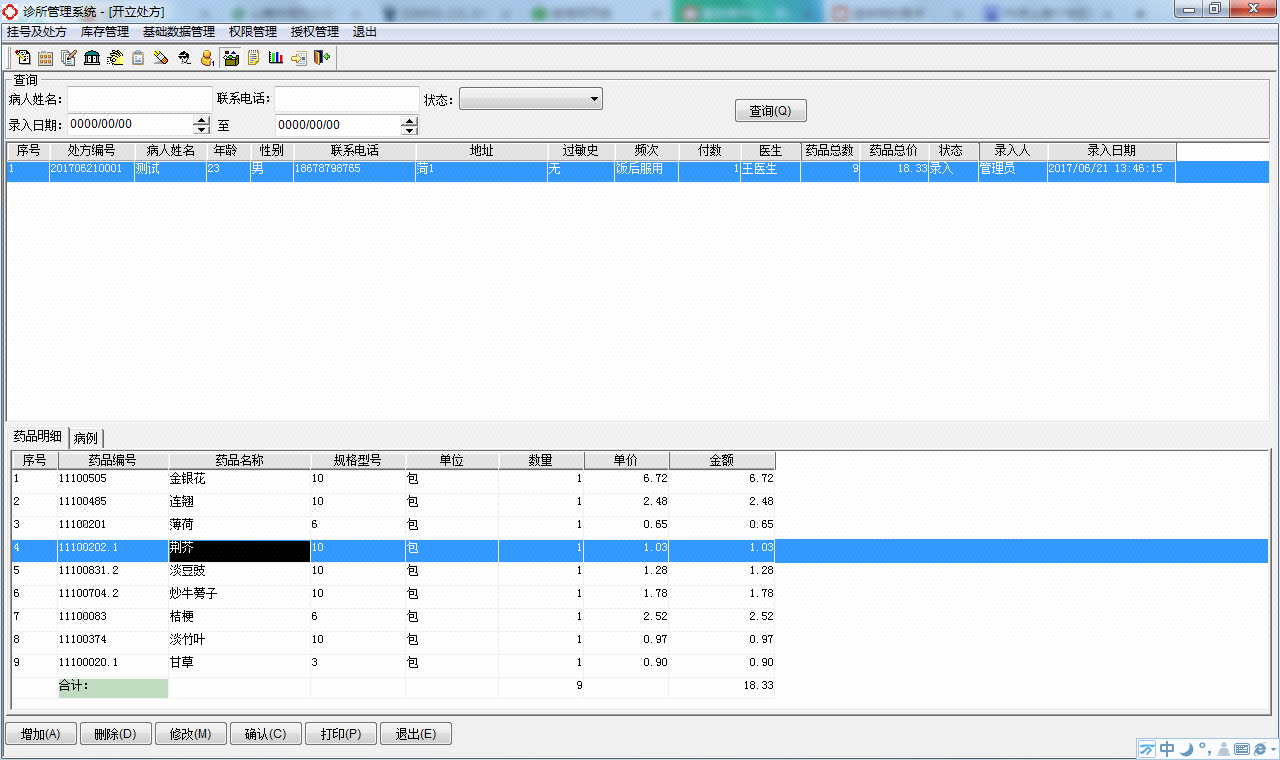Click the 药品名称 column header
This screenshot has width=1280, height=760.
point(239,461)
